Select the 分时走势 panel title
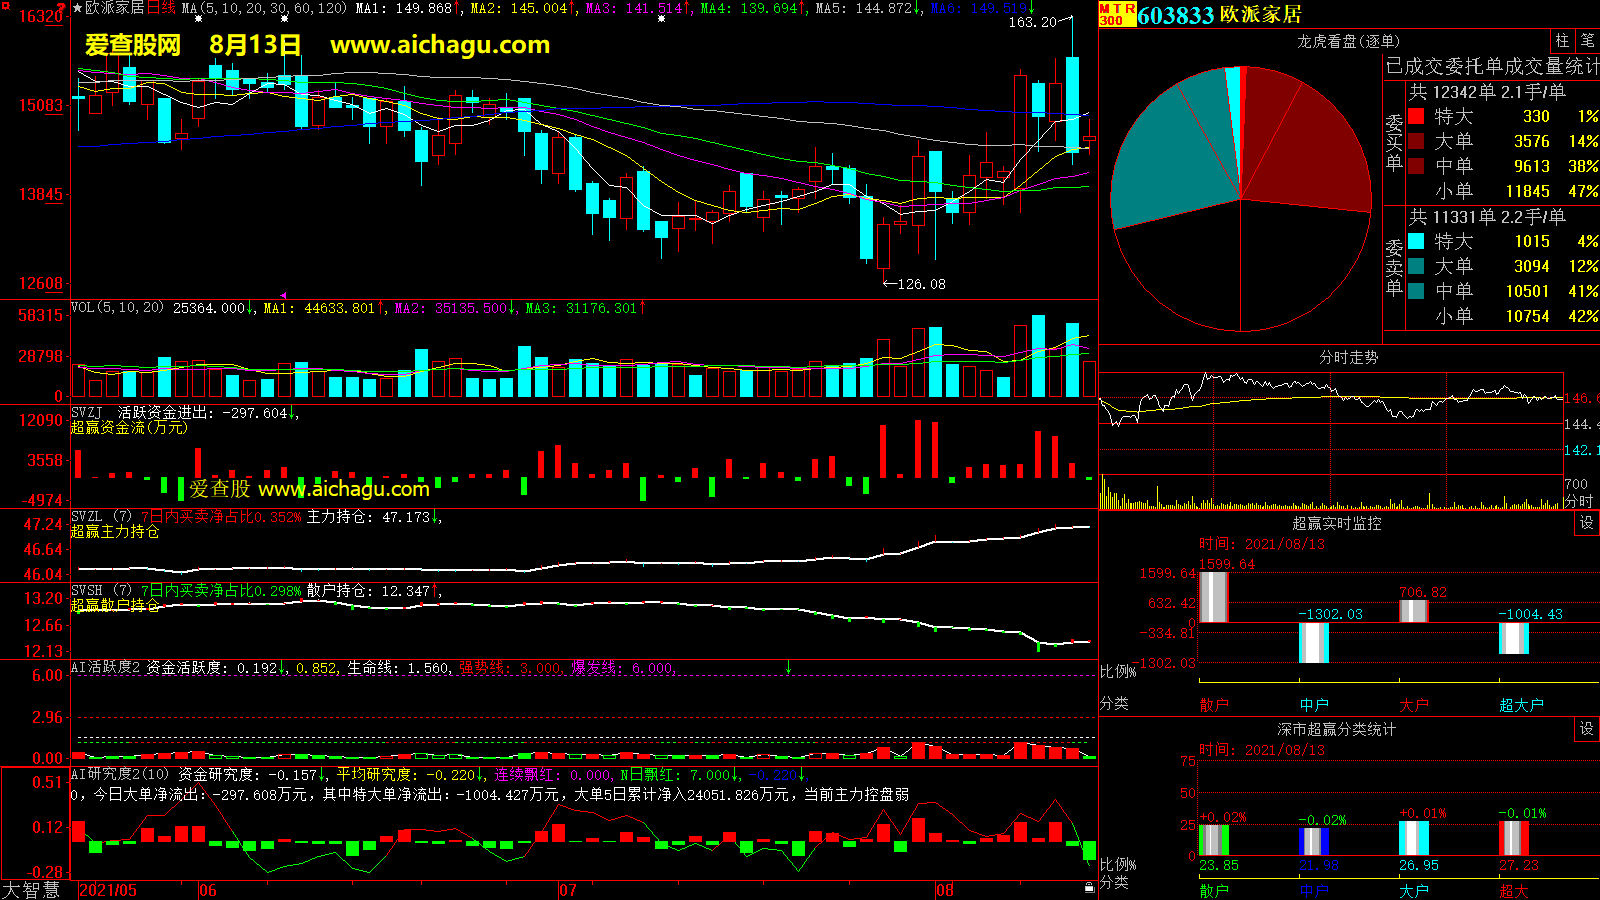The height and width of the screenshot is (900, 1600). (1348, 357)
